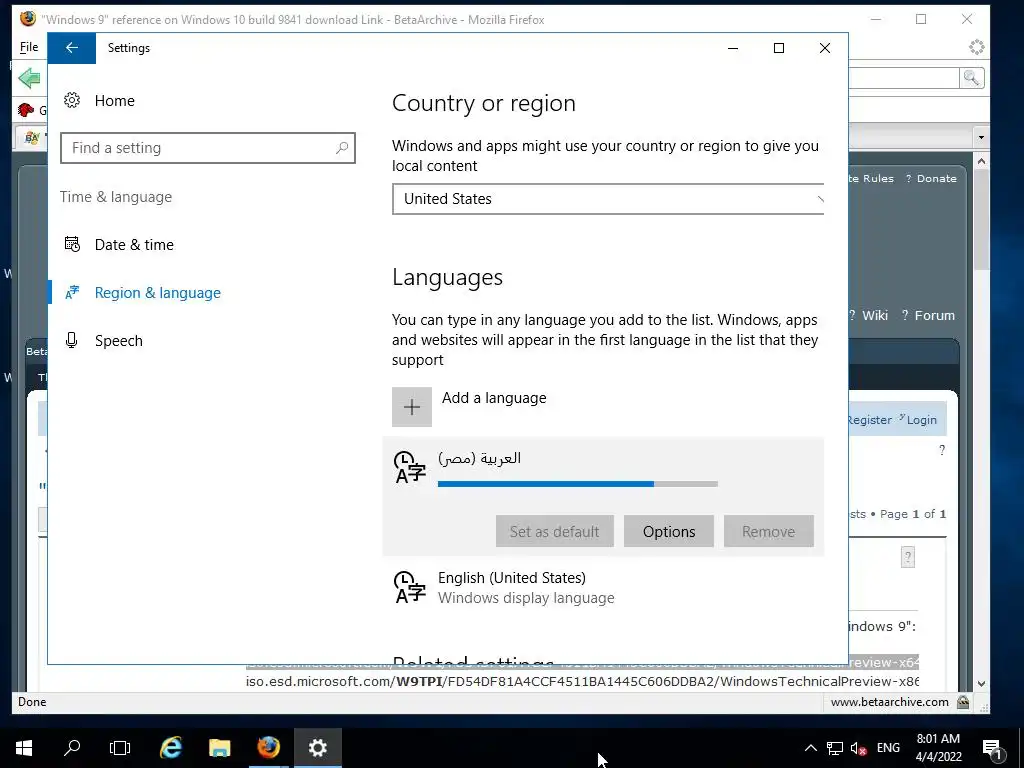
Task: Click the Arabic language pack icon
Action: pyautogui.click(x=409, y=468)
